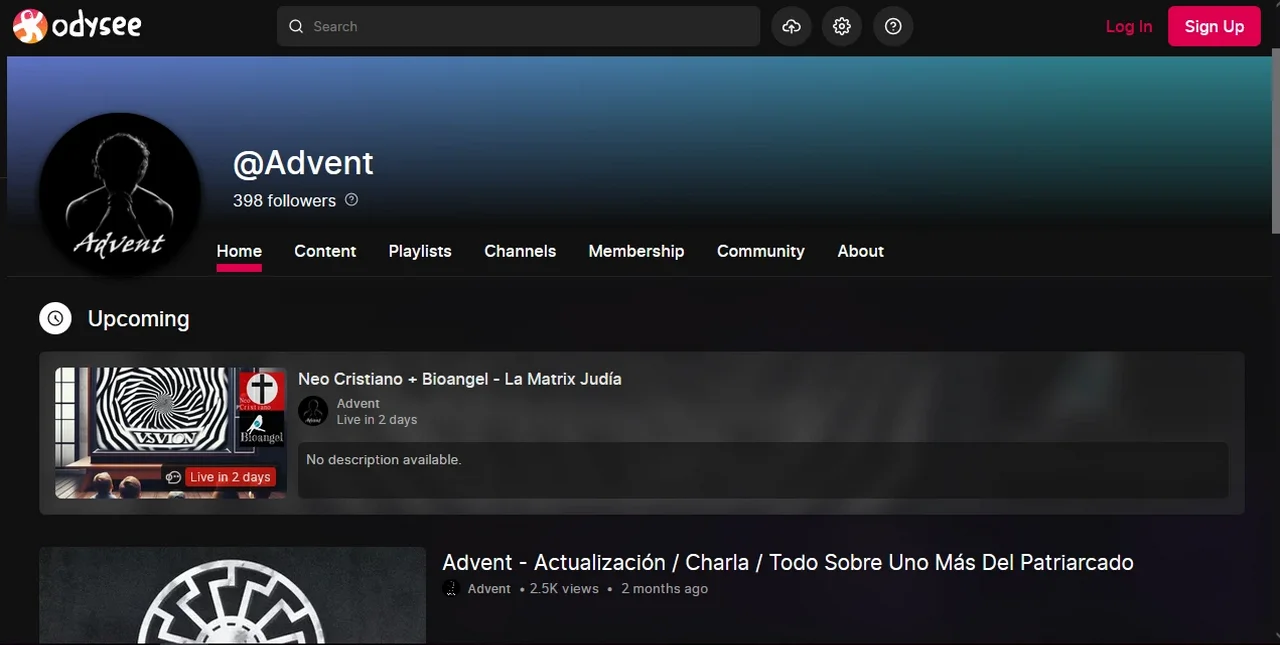
Task: Open the About tab
Action: [860, 251]
